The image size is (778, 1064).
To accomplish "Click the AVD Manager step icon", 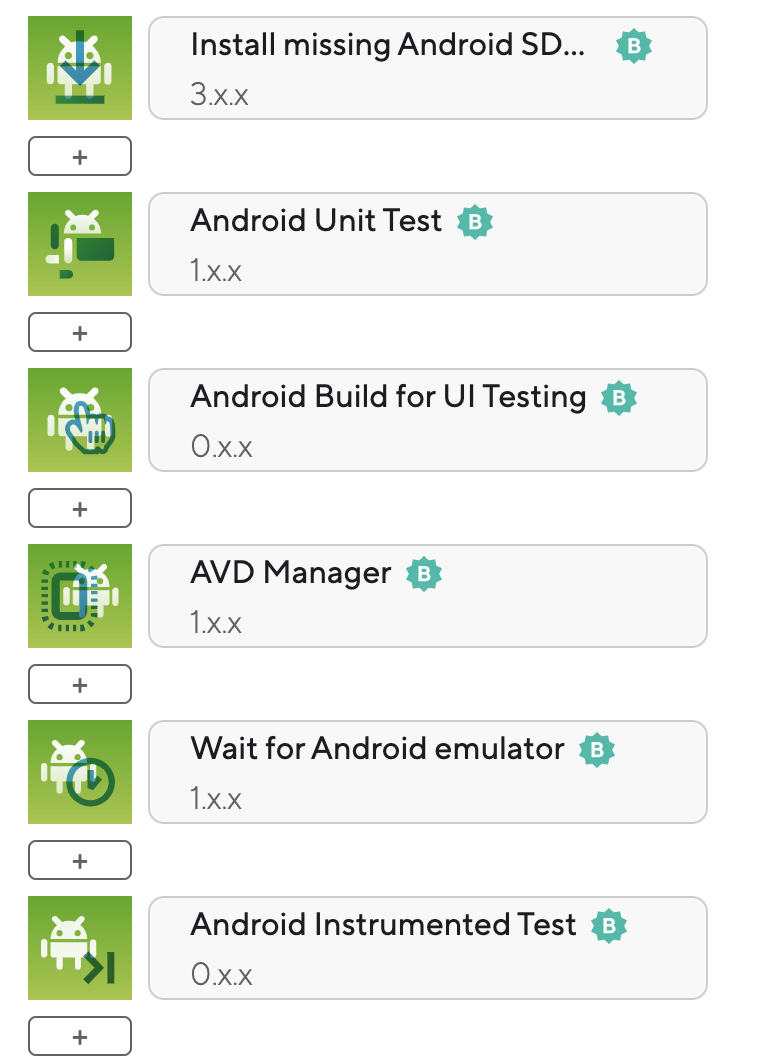I will point(80,596).
